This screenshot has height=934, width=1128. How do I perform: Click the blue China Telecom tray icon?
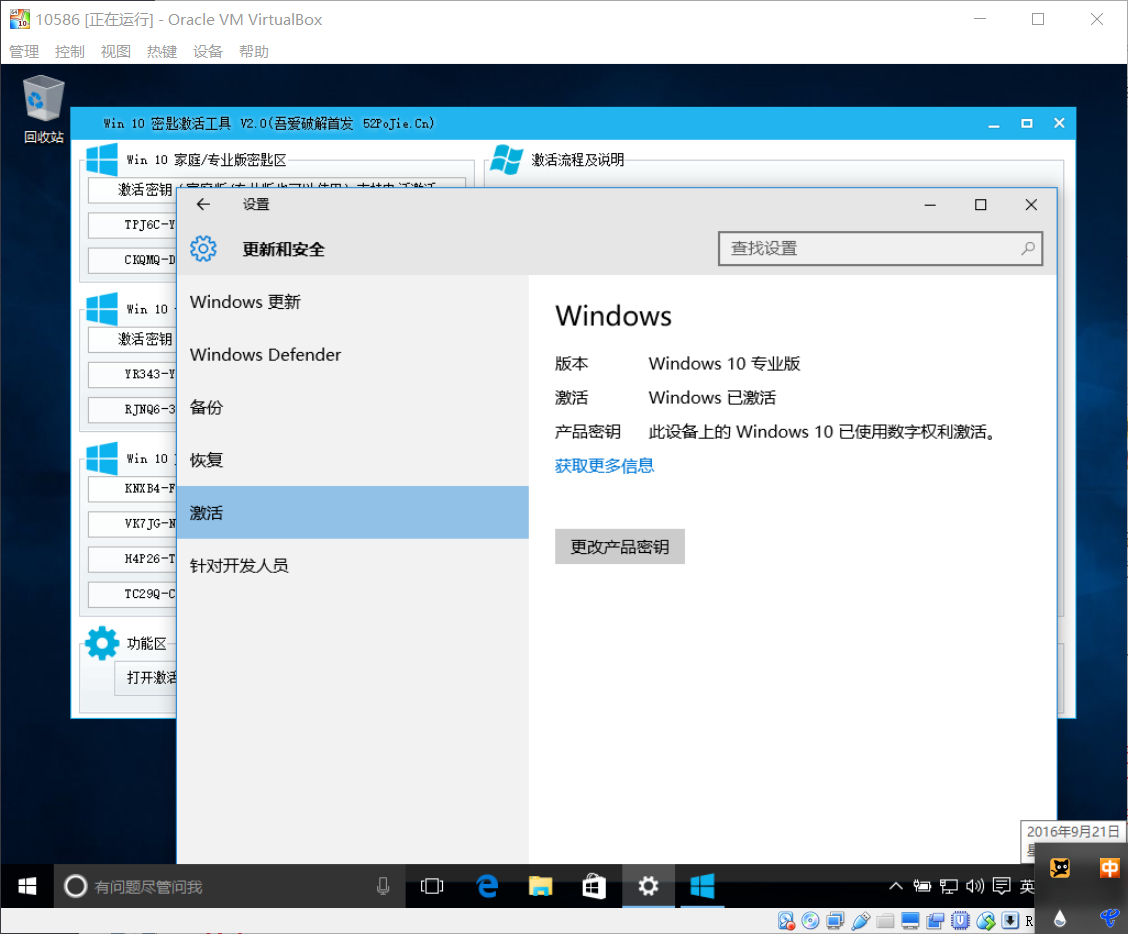(x=1109, y=918)
